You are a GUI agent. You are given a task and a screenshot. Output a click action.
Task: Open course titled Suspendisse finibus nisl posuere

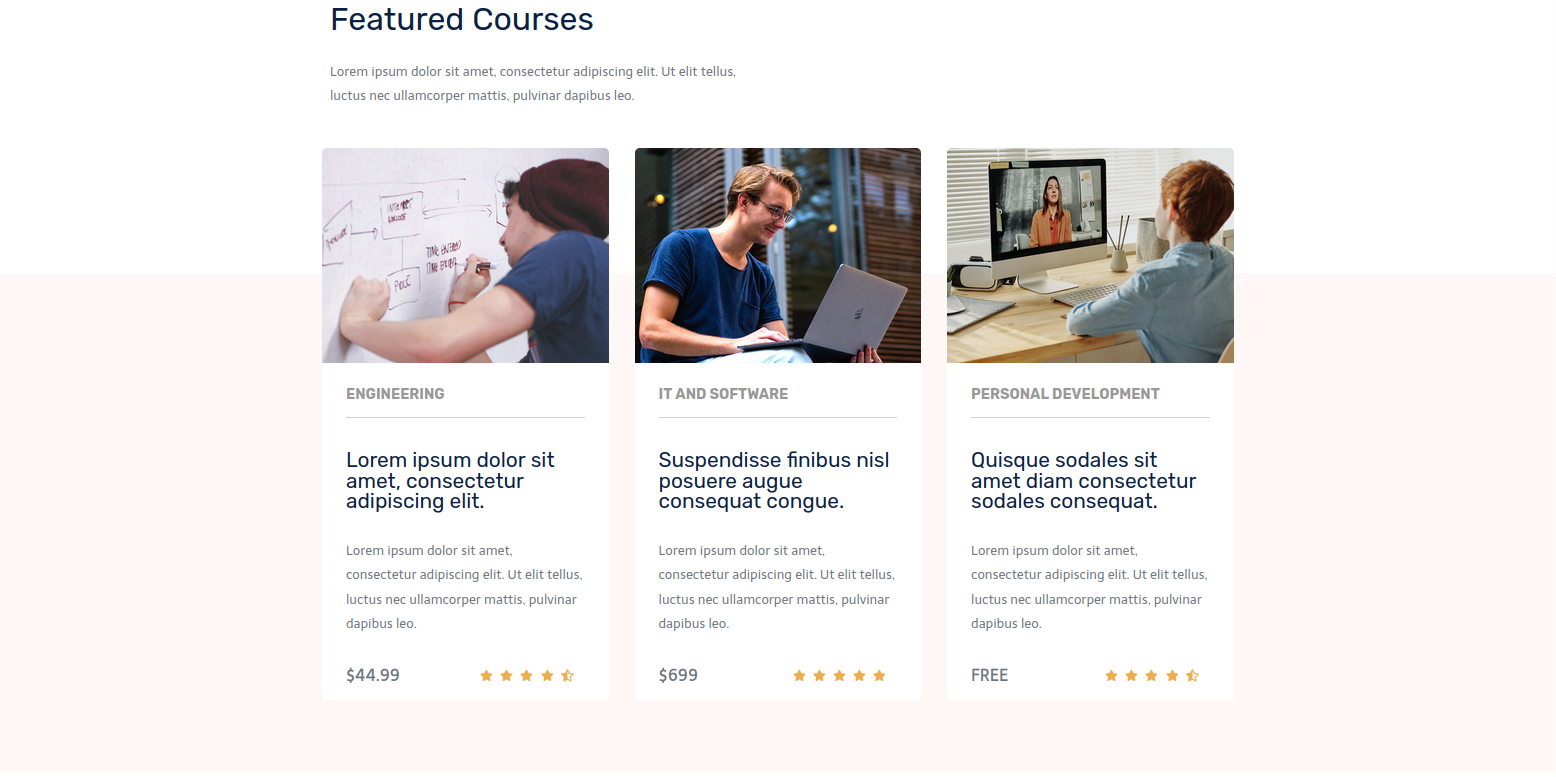(774, 480)
